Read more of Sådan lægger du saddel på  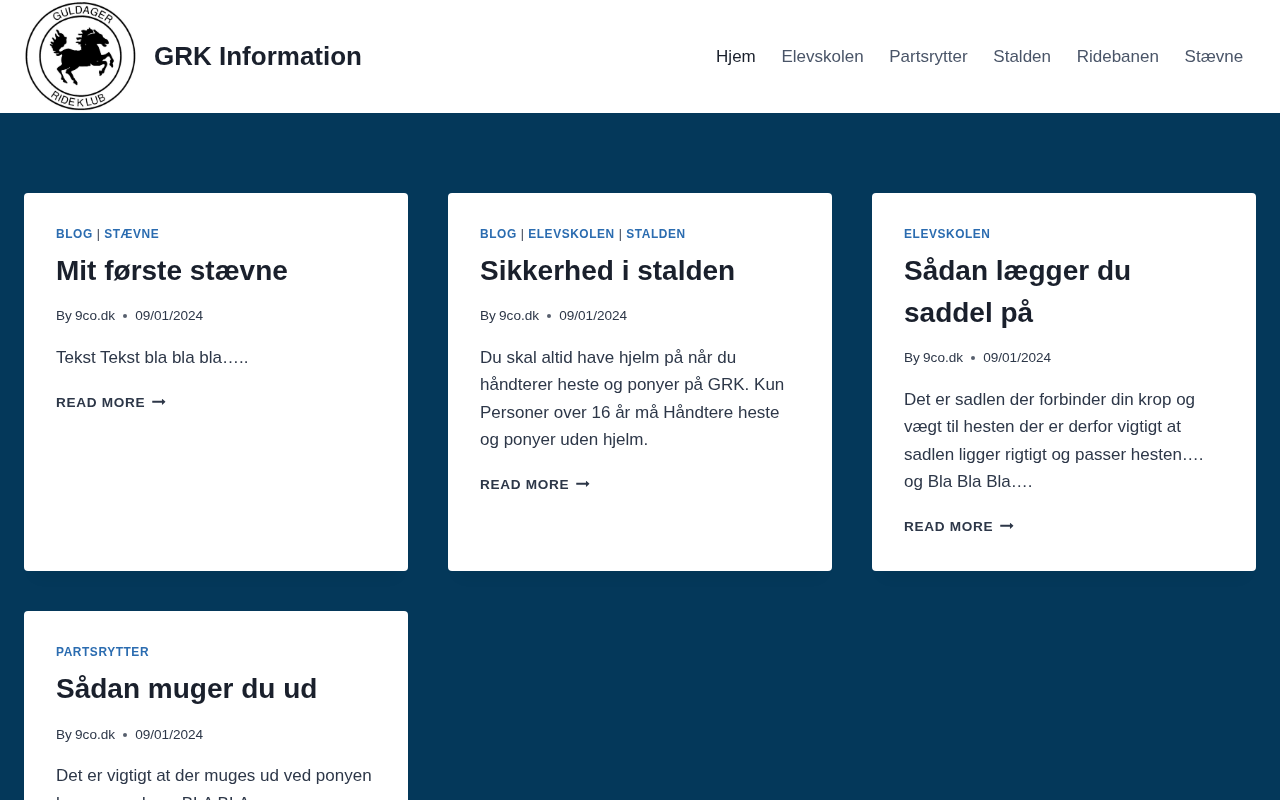[x=959, y=526]
